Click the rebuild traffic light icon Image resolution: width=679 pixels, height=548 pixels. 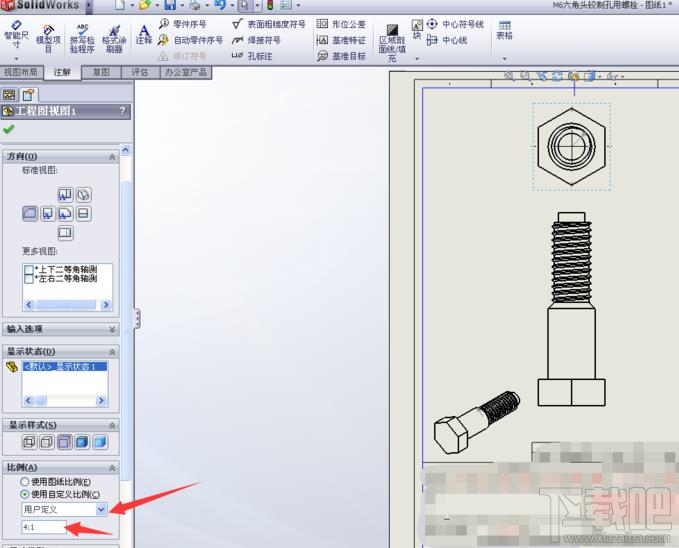[x=270, y=5]
